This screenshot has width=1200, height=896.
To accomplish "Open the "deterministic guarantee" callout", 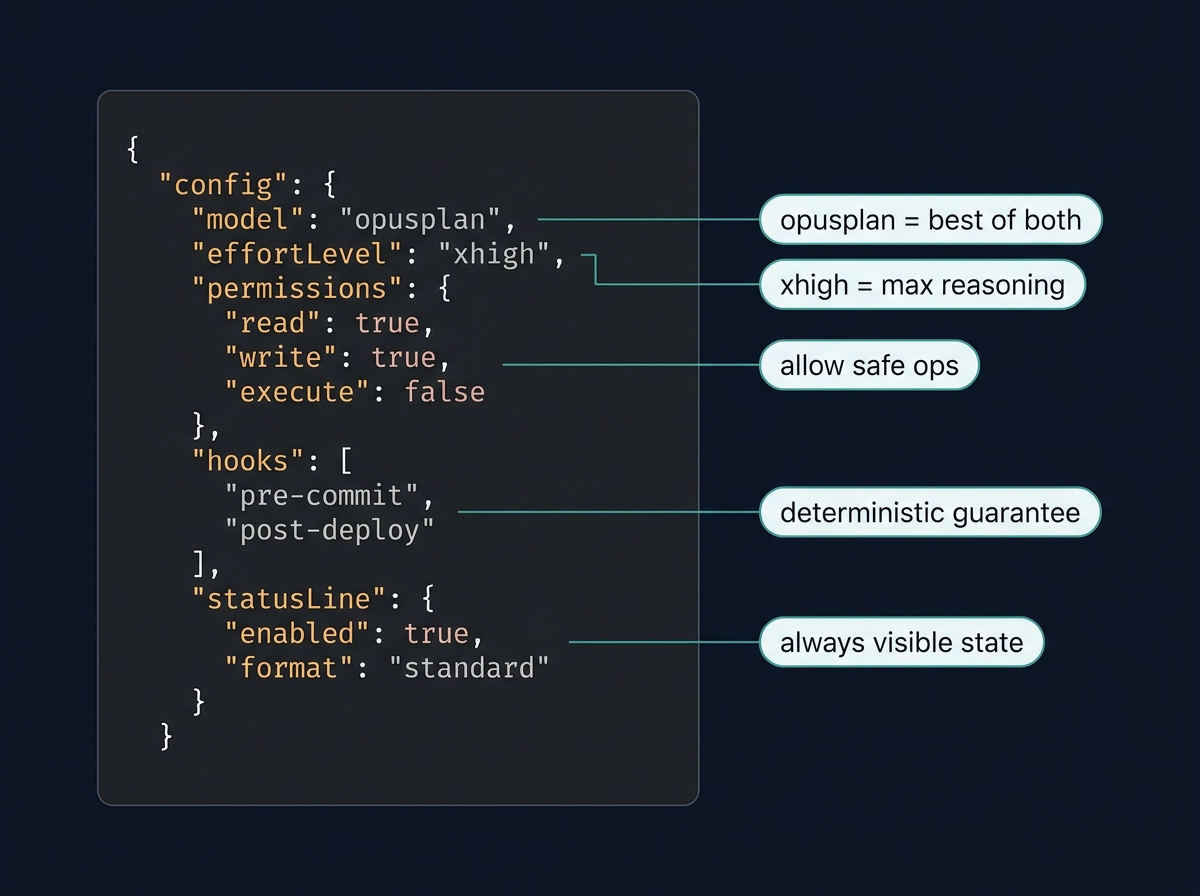I will 930,512.
